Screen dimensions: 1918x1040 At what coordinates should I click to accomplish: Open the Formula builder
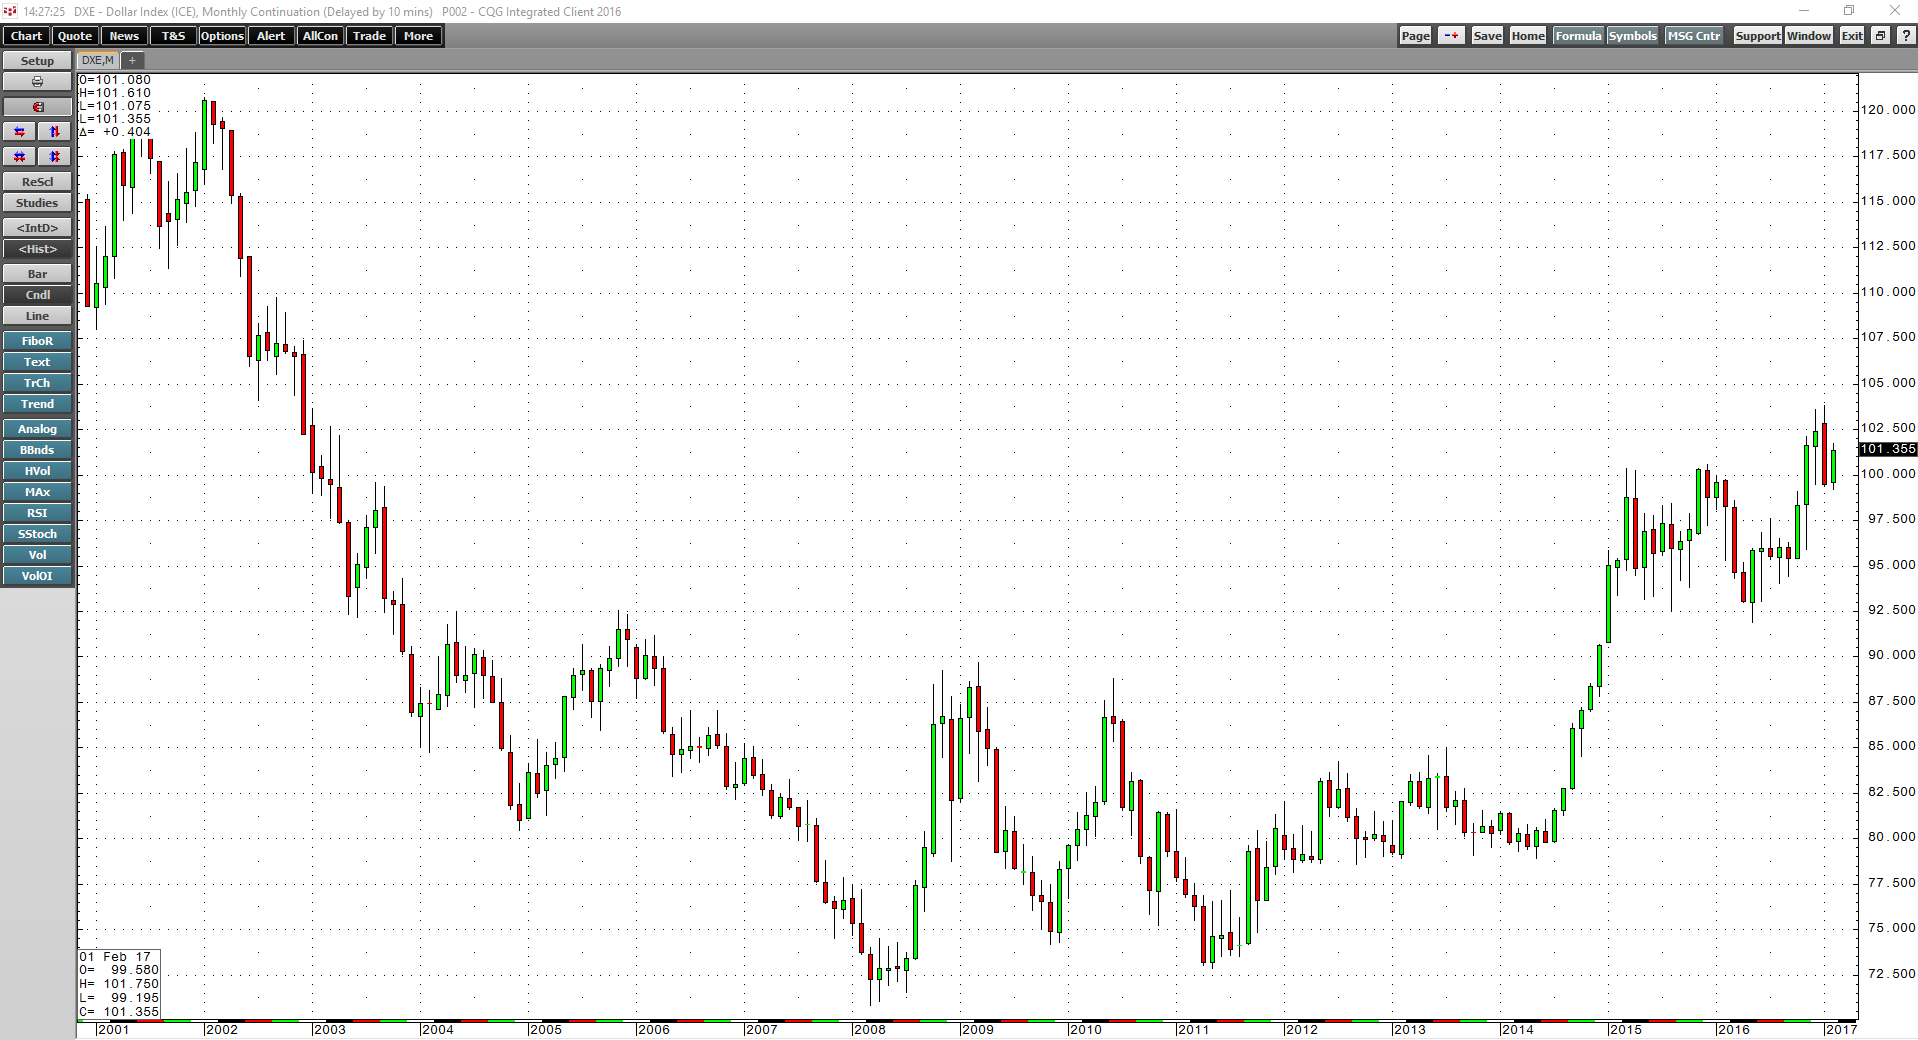pos(1578,36)
